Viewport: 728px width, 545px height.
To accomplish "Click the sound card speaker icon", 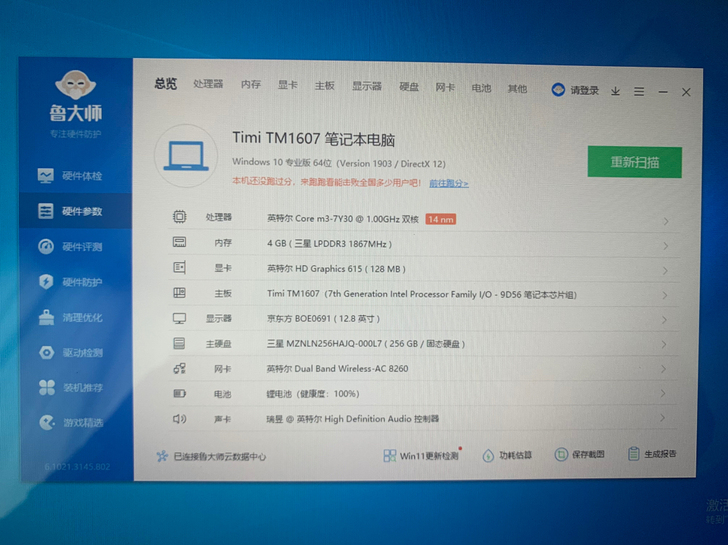I will 179,419.
